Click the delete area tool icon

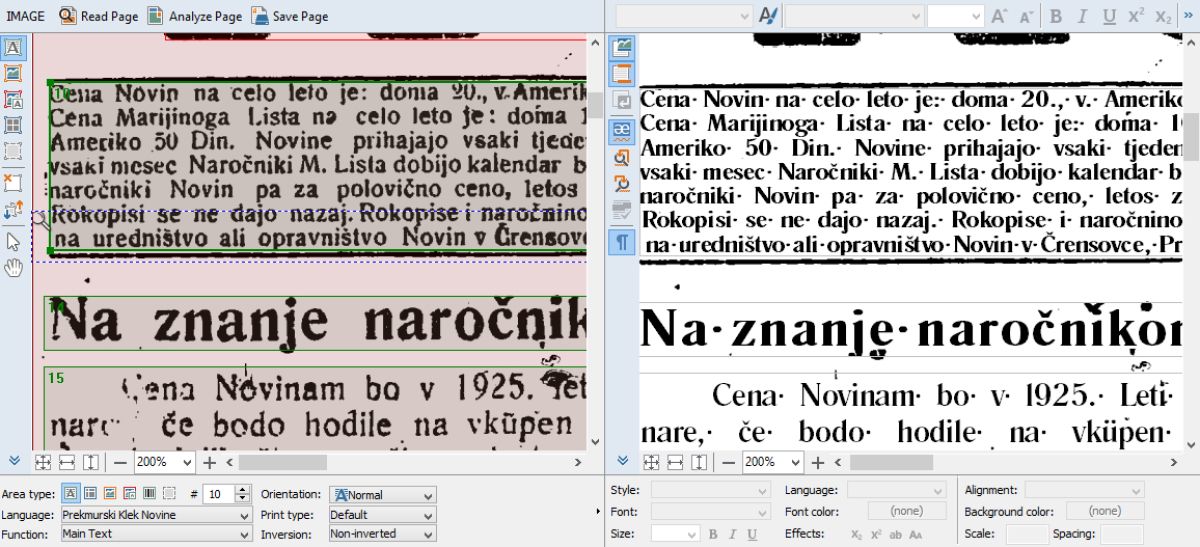14,182
